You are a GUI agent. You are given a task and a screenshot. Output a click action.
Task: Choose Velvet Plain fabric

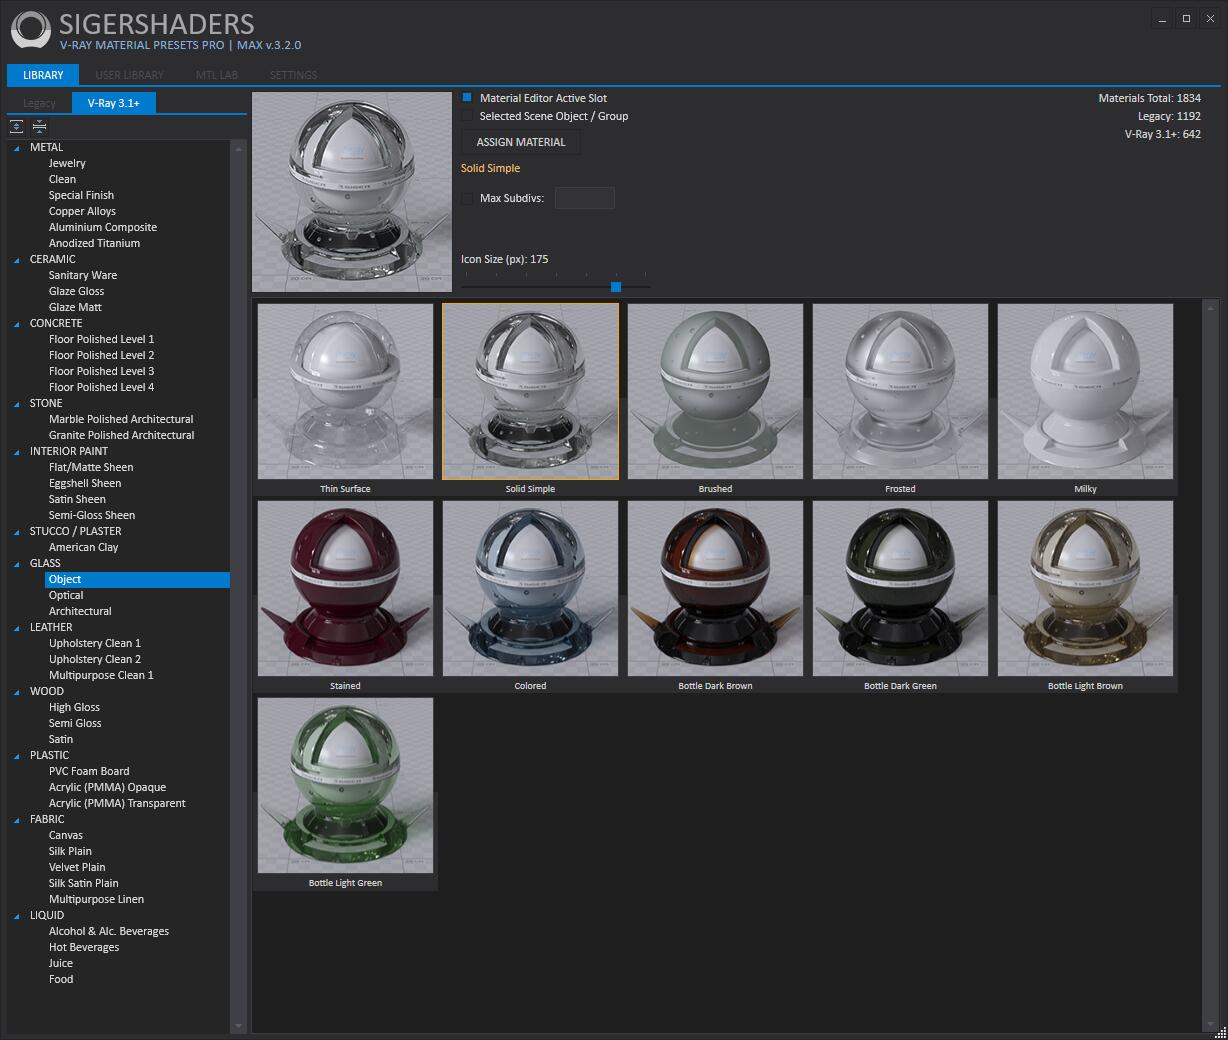(x=77, y=868)
